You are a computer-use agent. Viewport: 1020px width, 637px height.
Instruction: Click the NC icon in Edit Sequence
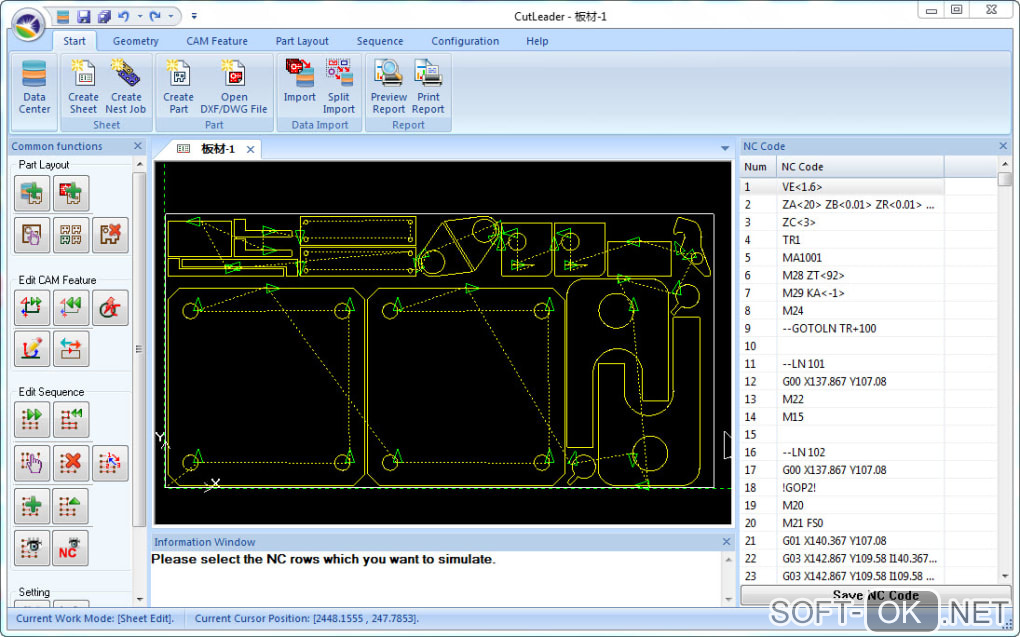[x=71, y=548]
